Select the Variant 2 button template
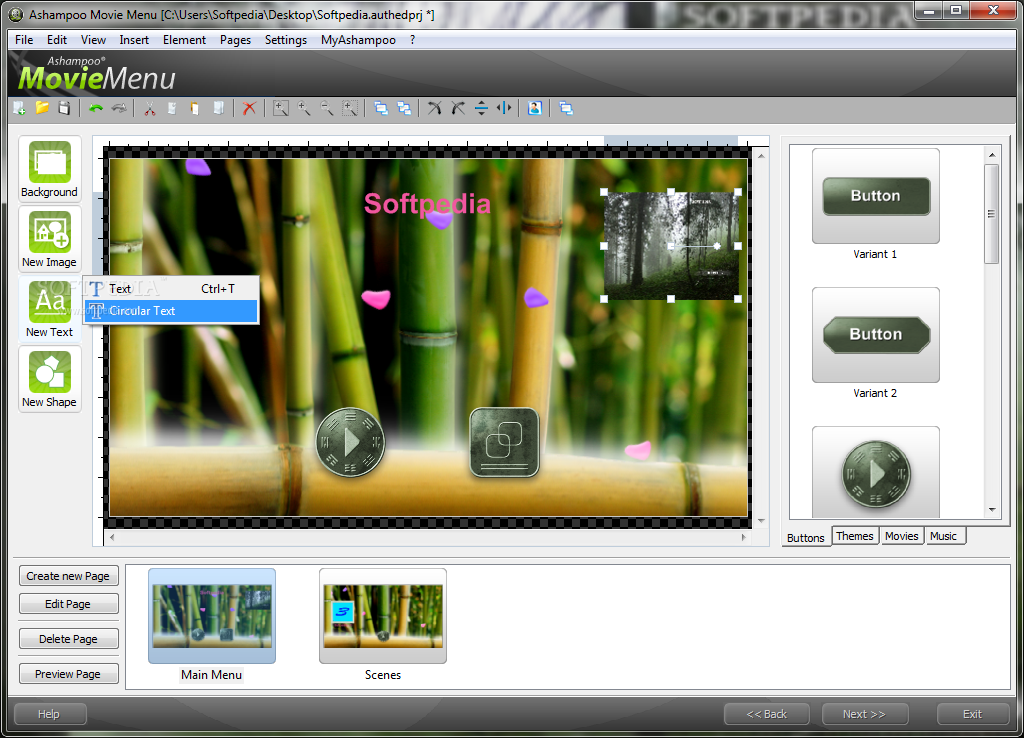The image size is (1024, 738). coord(876,334)
